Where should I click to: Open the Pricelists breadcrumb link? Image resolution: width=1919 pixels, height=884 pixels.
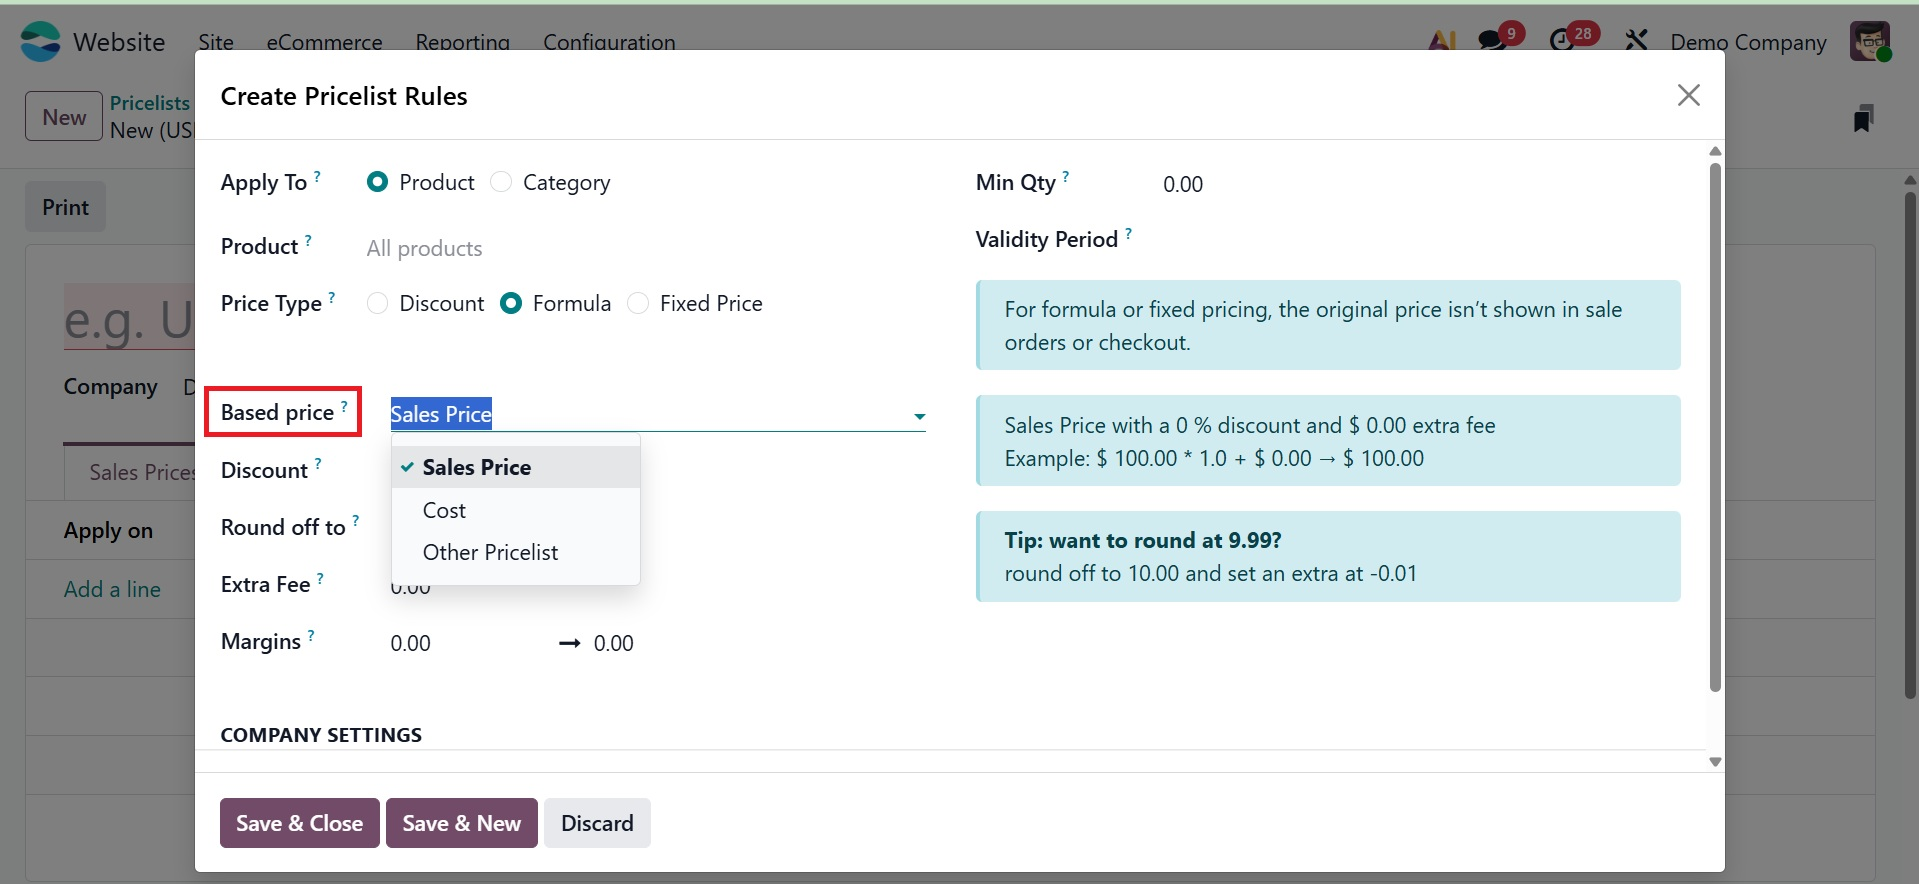coord(150,103)
